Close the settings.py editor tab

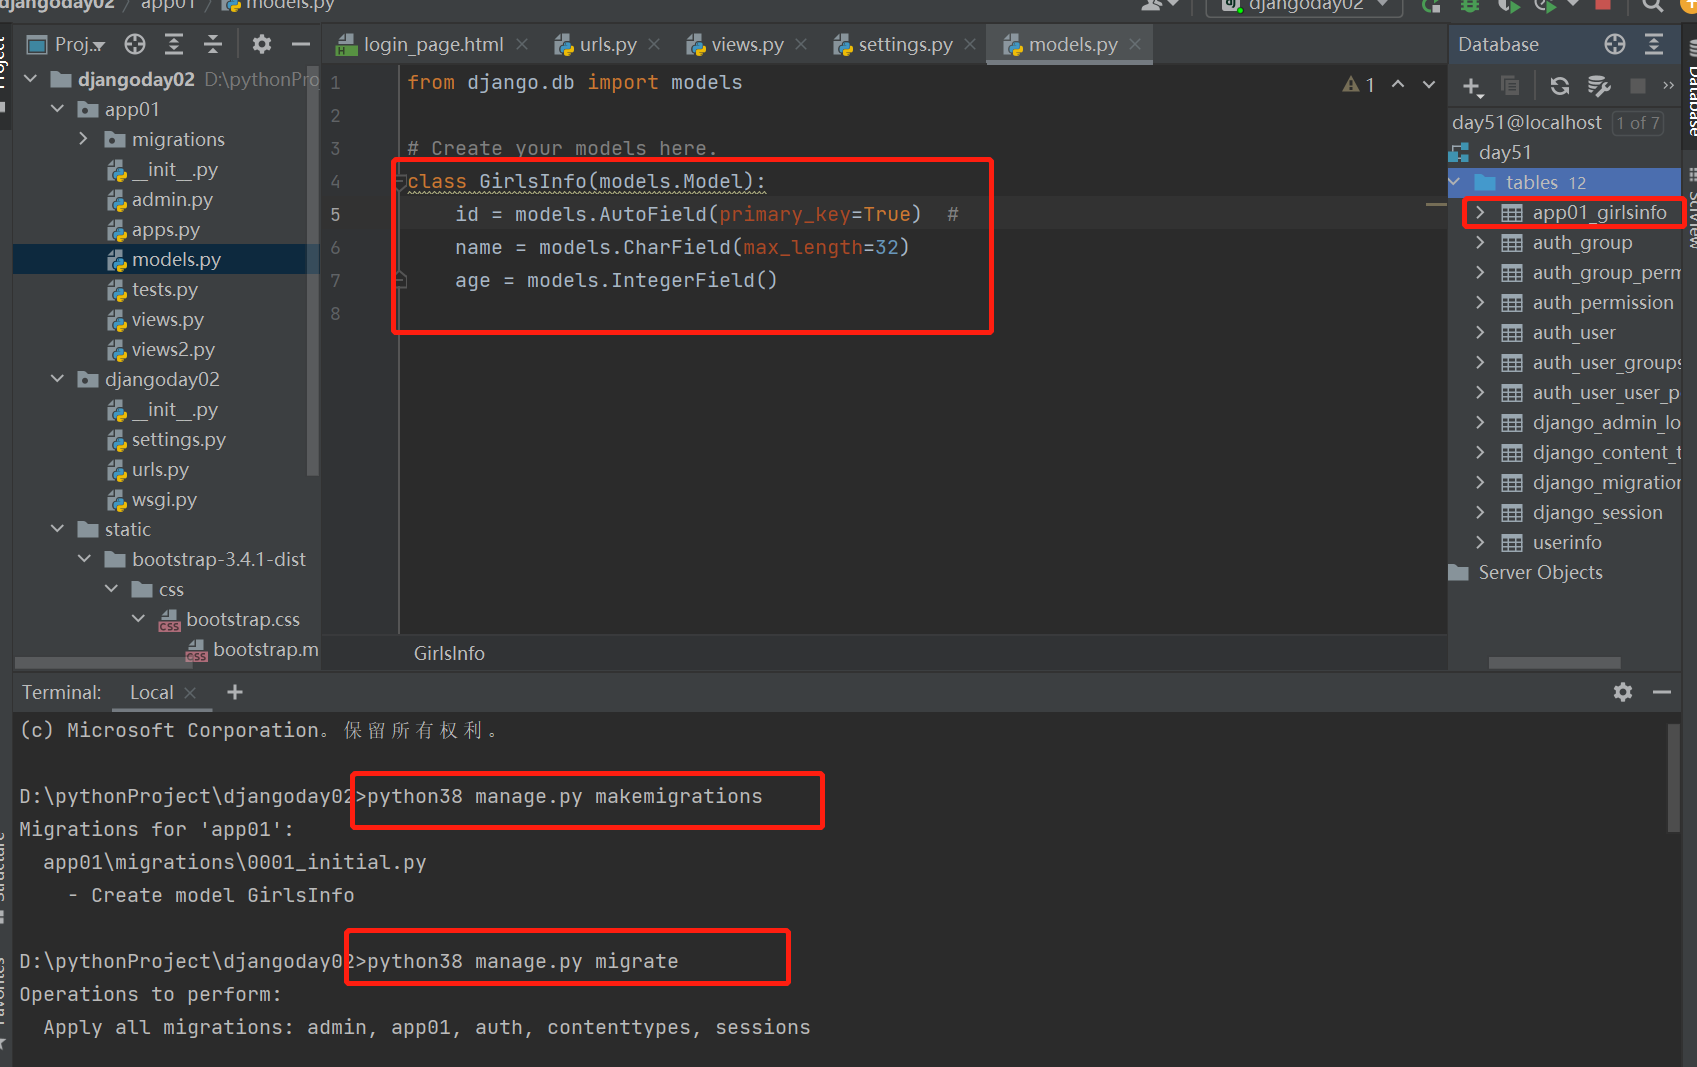click(970, 44)
